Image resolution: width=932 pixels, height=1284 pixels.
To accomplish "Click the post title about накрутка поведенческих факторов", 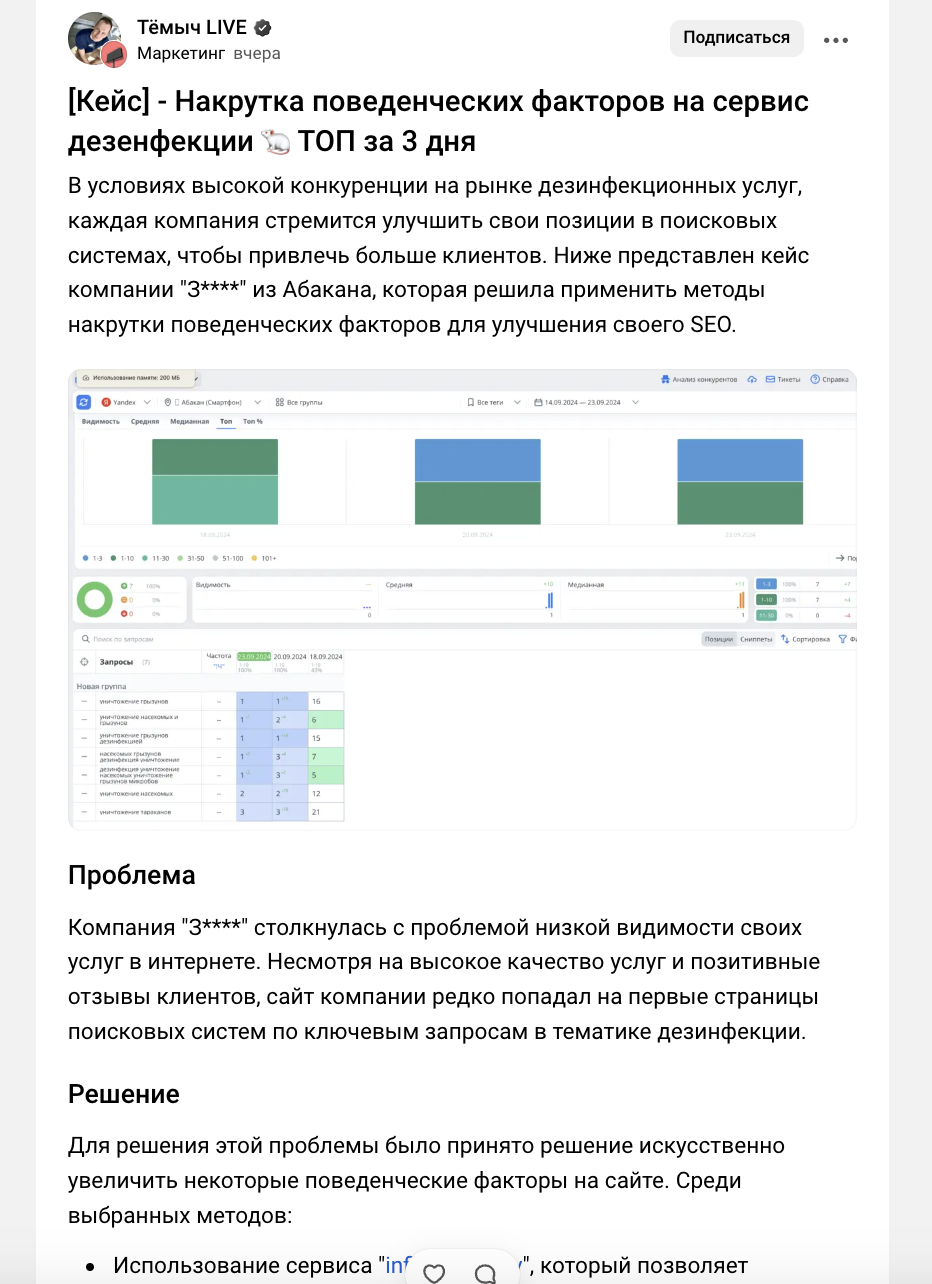I will coord(438,122).
